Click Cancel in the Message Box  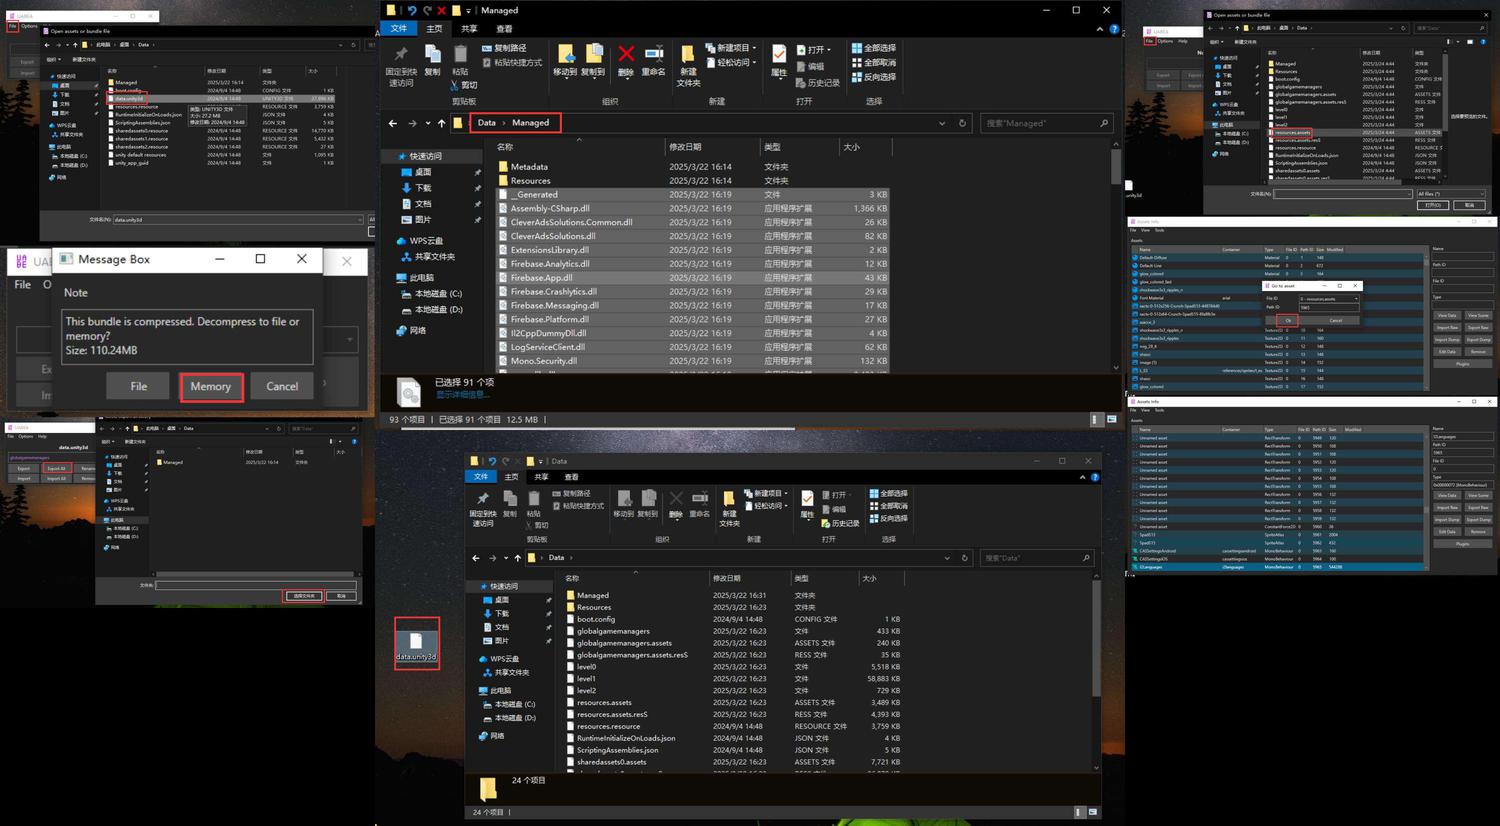click(282, 387)
